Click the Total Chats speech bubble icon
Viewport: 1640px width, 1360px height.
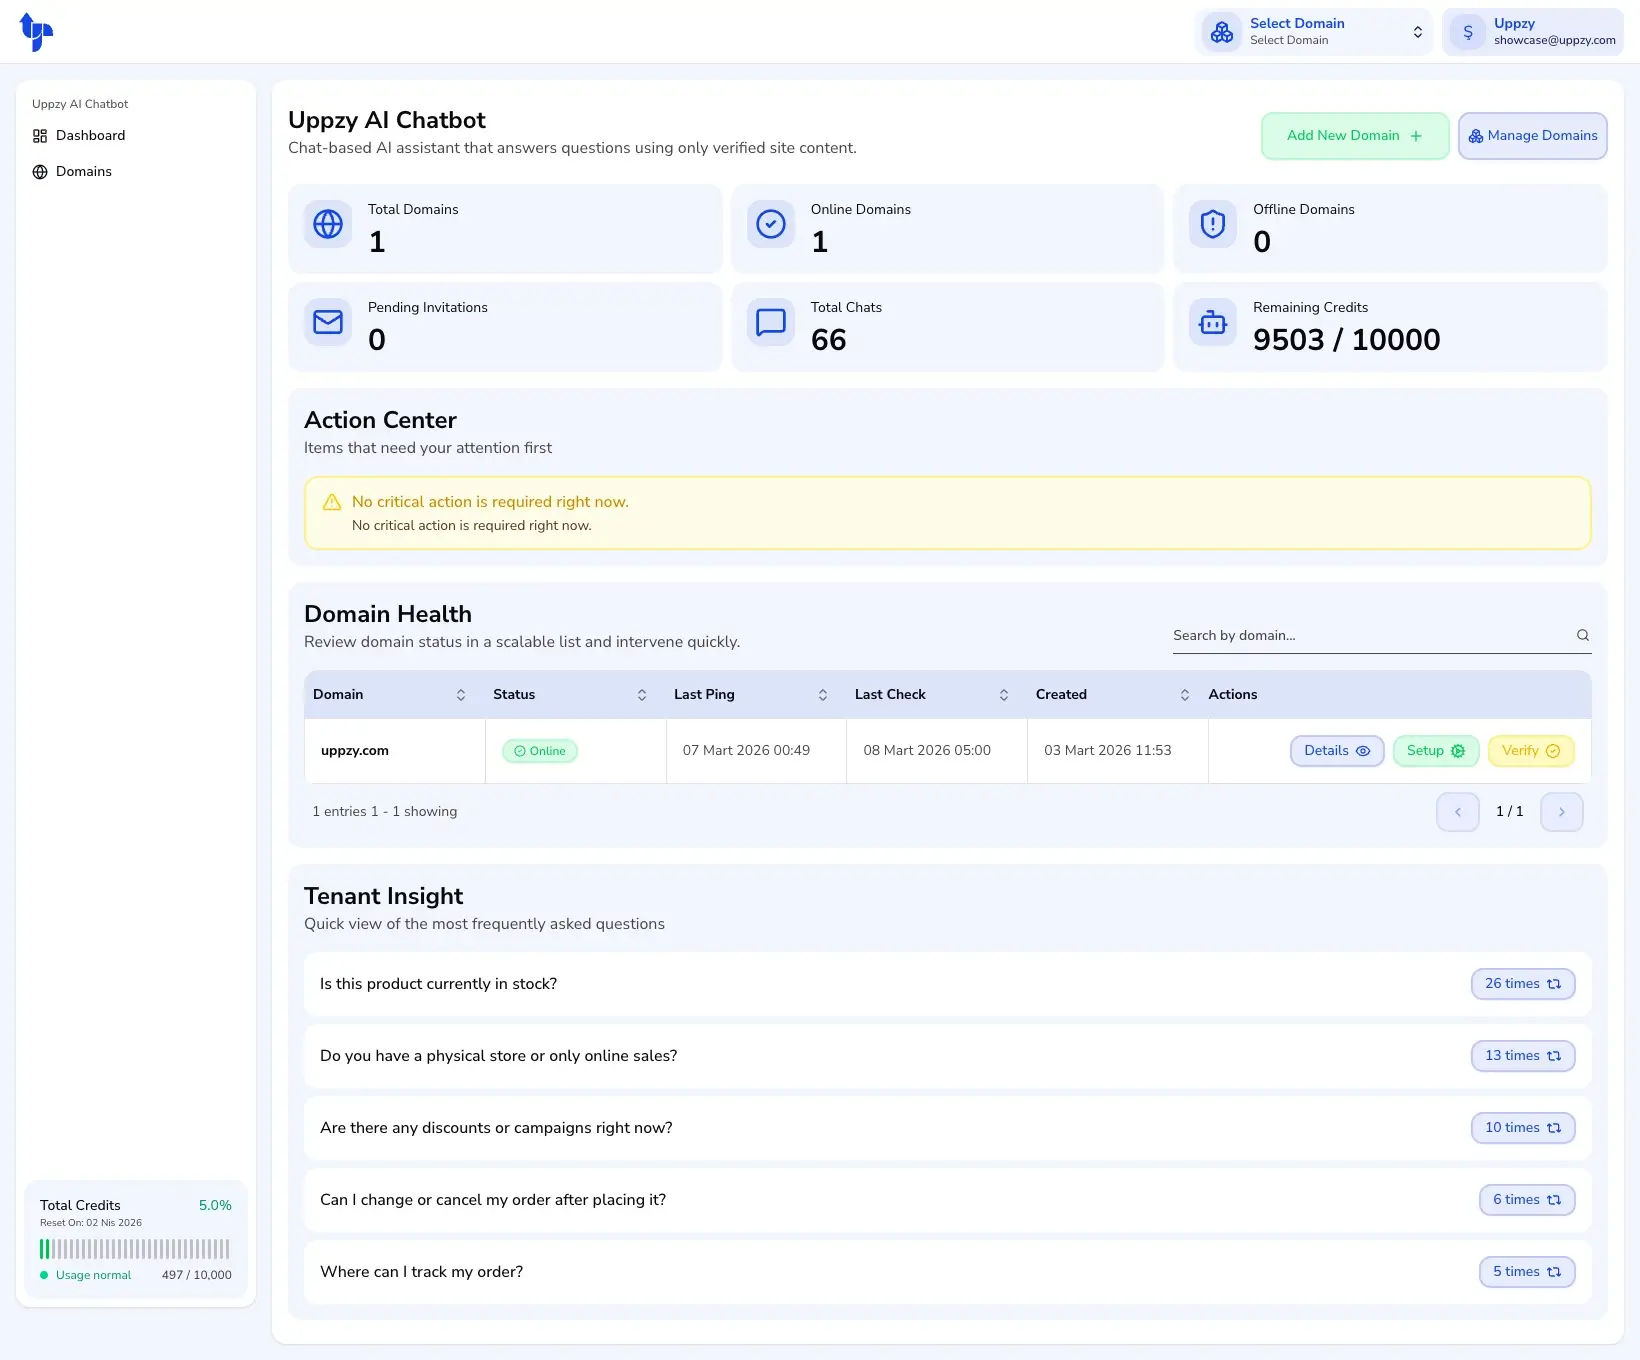(770, 322)
